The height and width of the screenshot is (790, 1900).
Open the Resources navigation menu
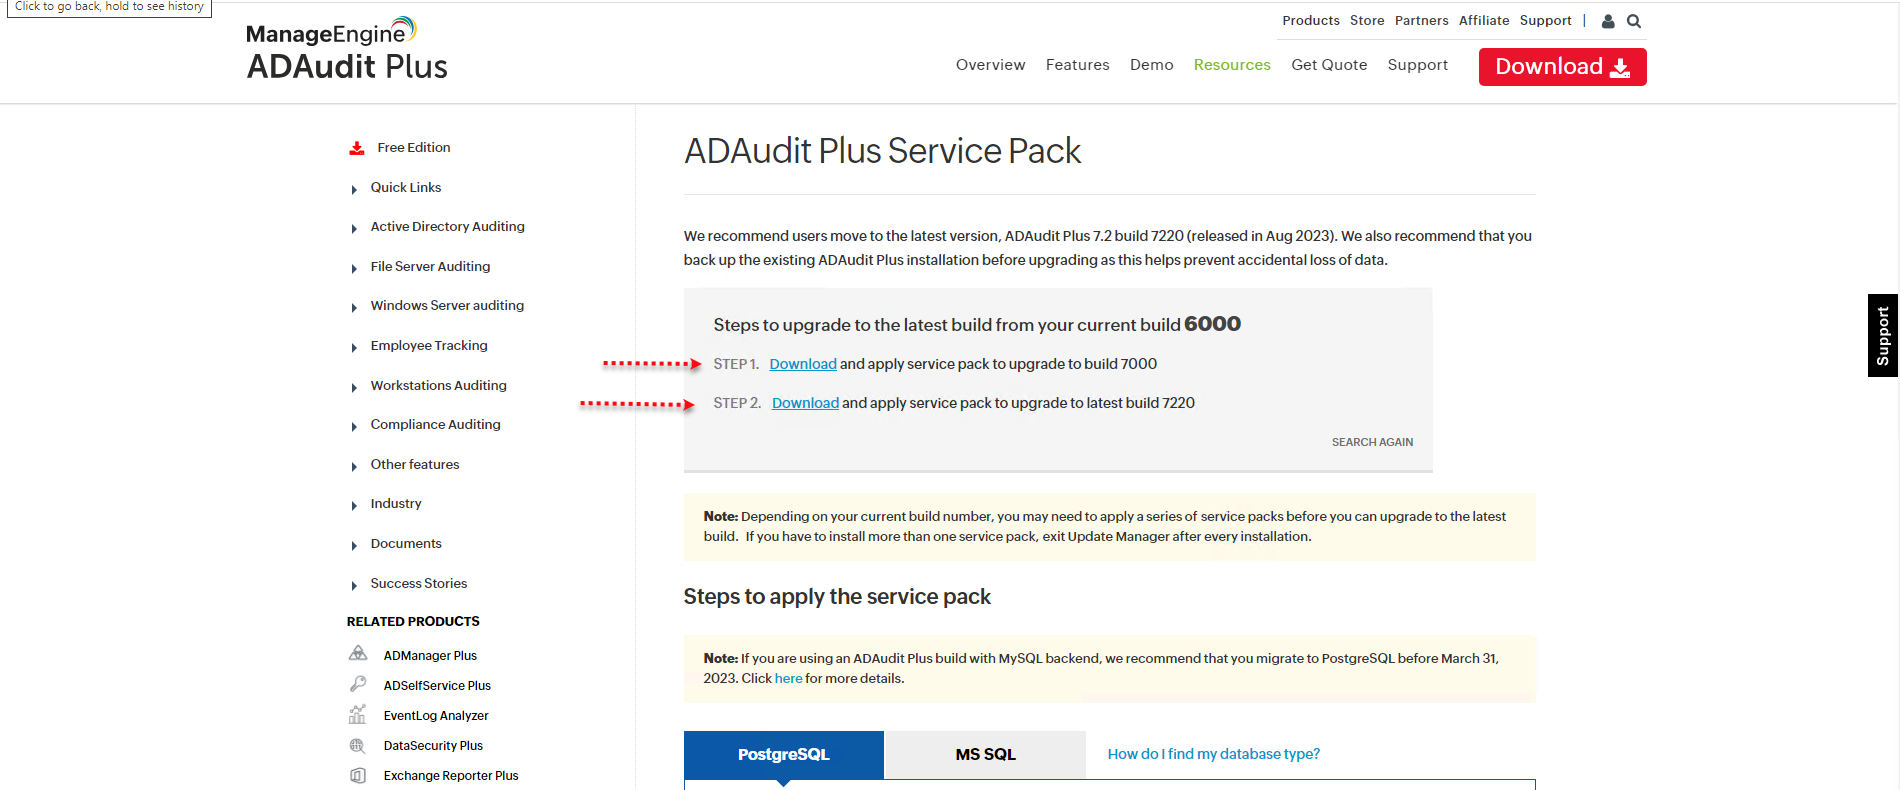tap(1232, 65)
